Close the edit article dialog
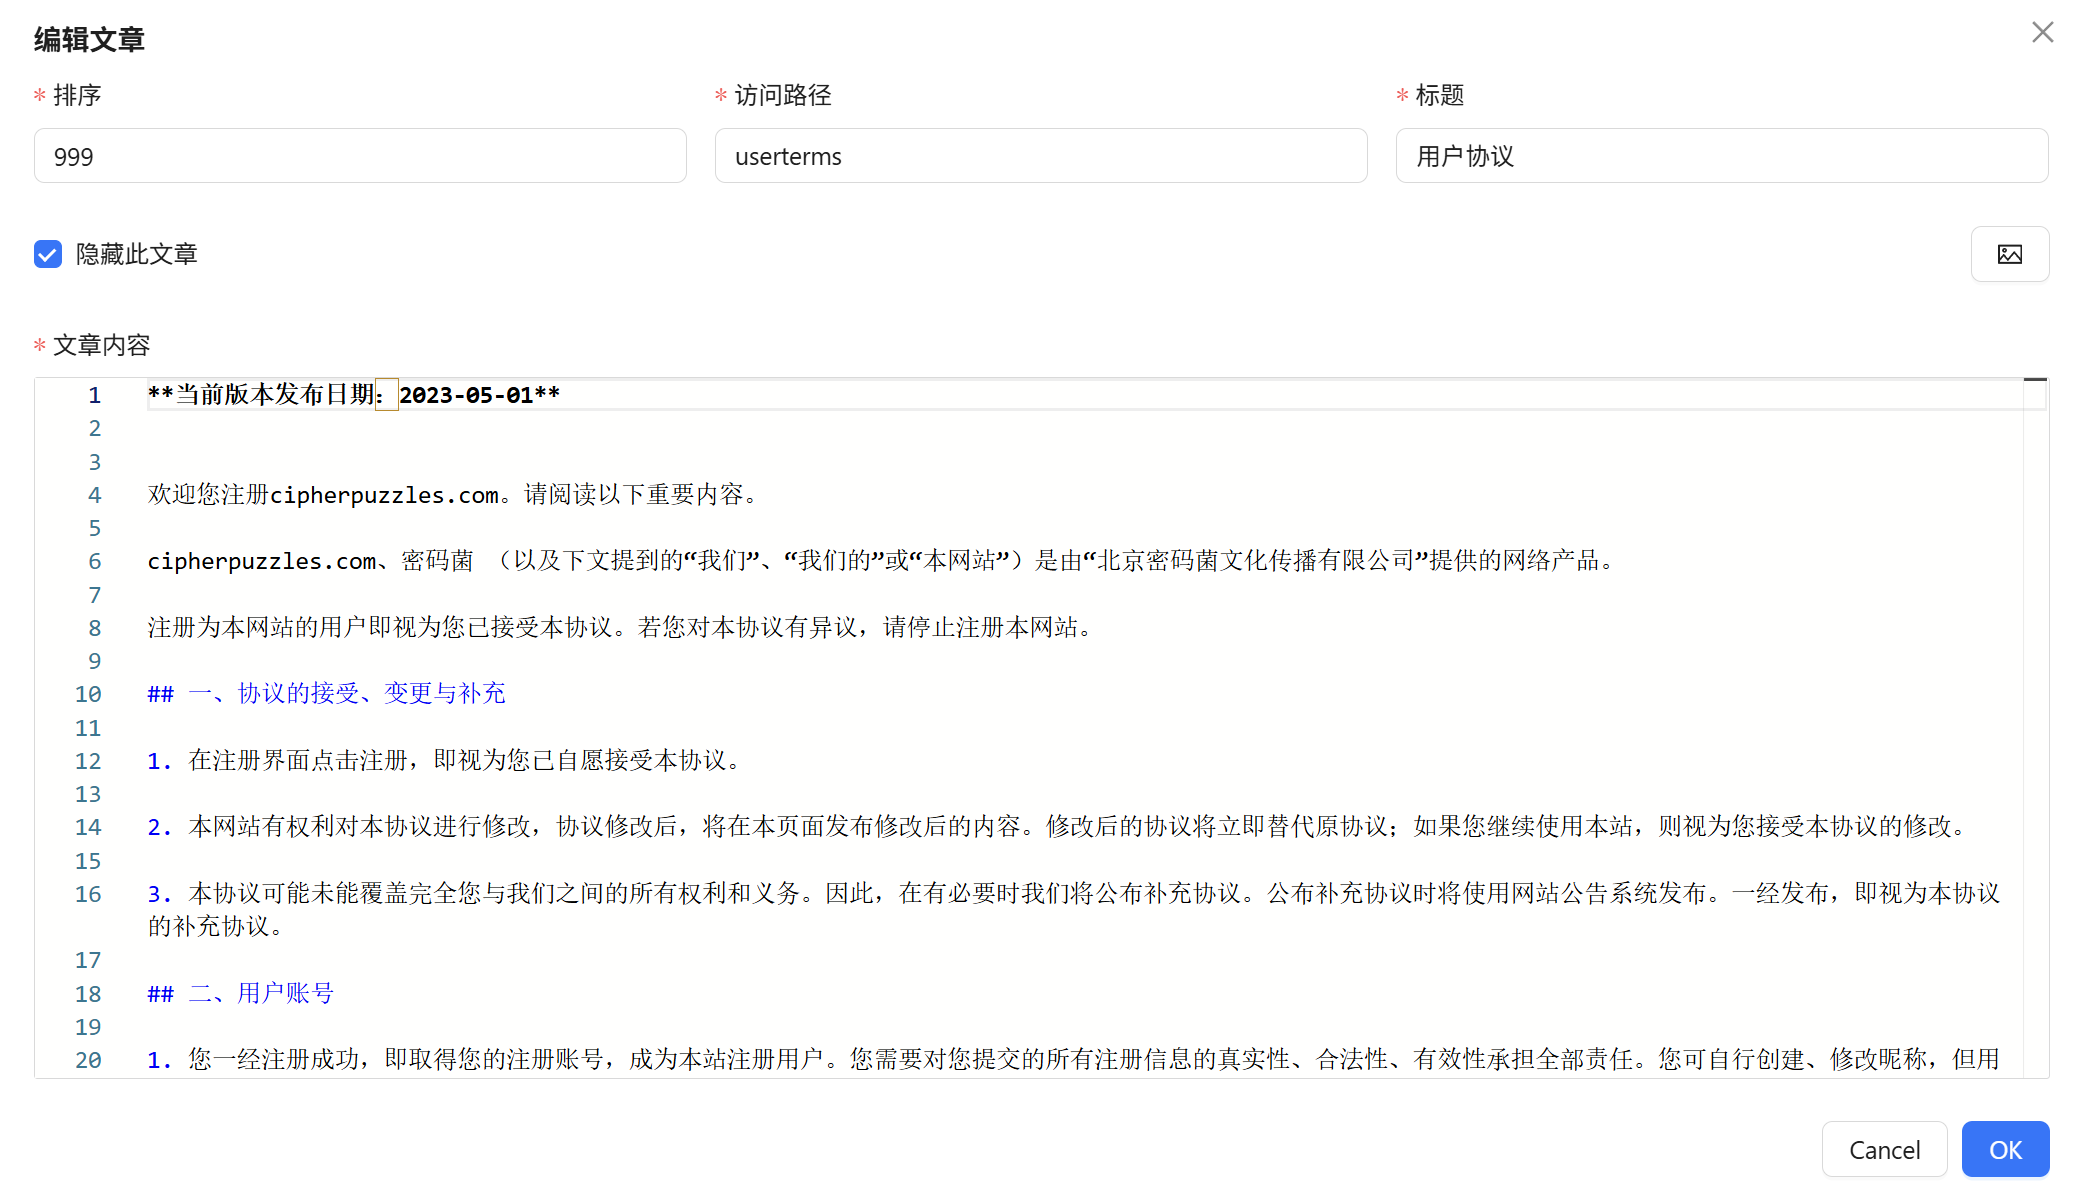Viewport: 2076px width, 1197px height. coord(2042,33)
